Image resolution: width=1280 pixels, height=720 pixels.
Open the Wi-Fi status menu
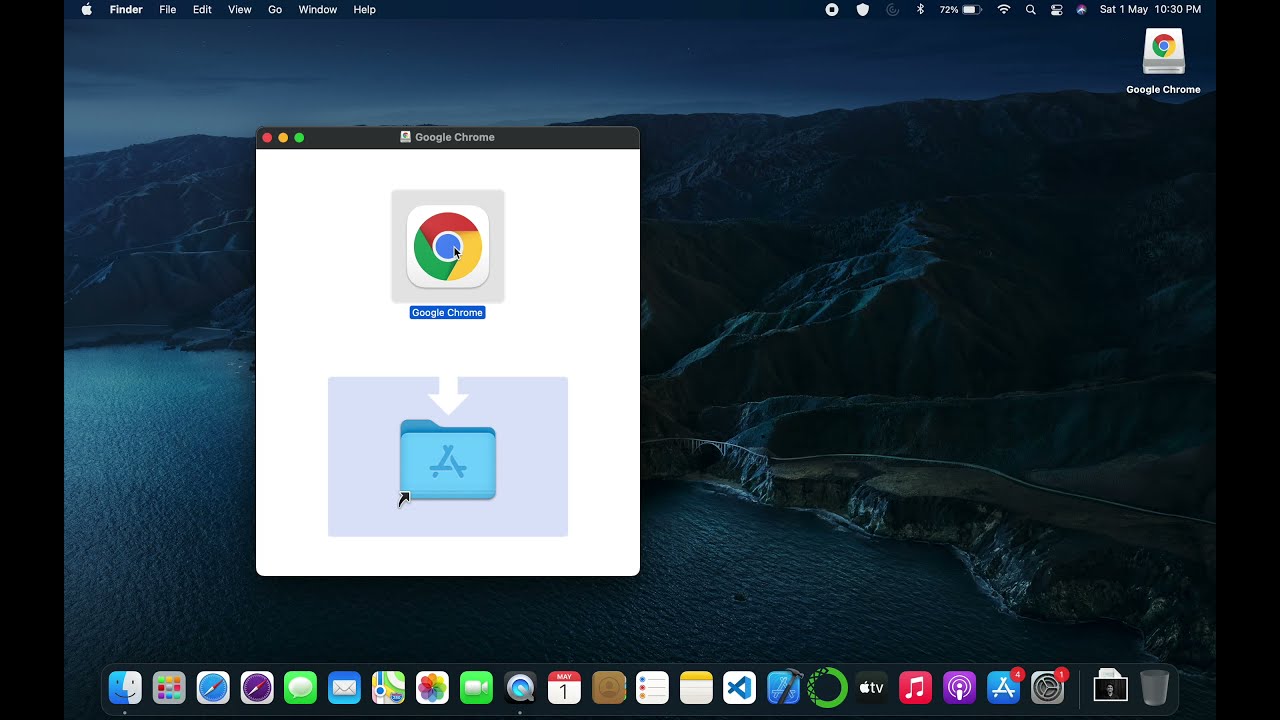click(x=1004, y=10)
